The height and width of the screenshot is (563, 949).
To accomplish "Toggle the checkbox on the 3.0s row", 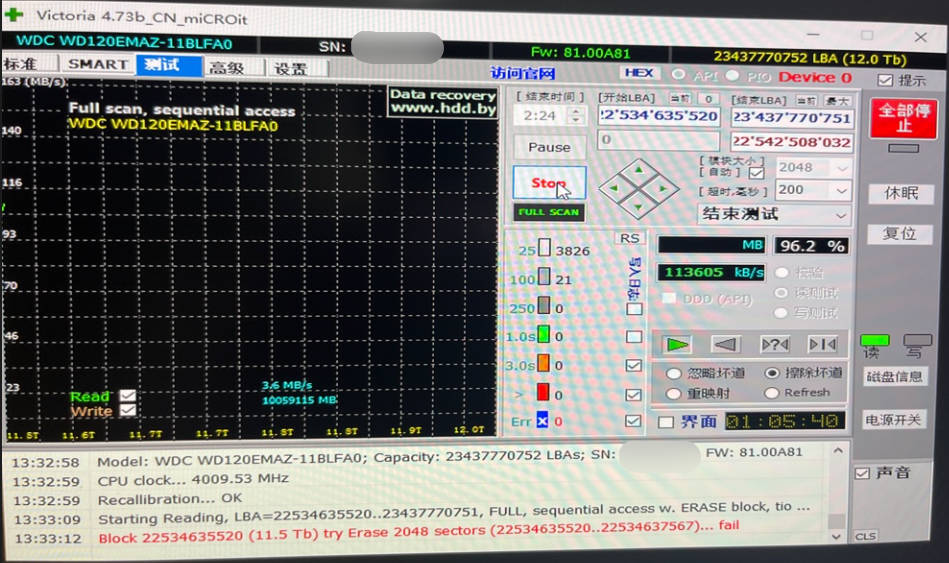I will pyautogui.click(x=634, y=365).
